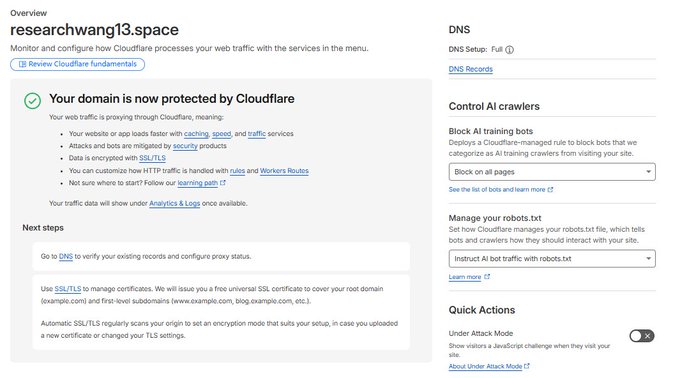Click the book icon in Review fundamentals
The height and width of the screenshot is (378, 680).
22,64
